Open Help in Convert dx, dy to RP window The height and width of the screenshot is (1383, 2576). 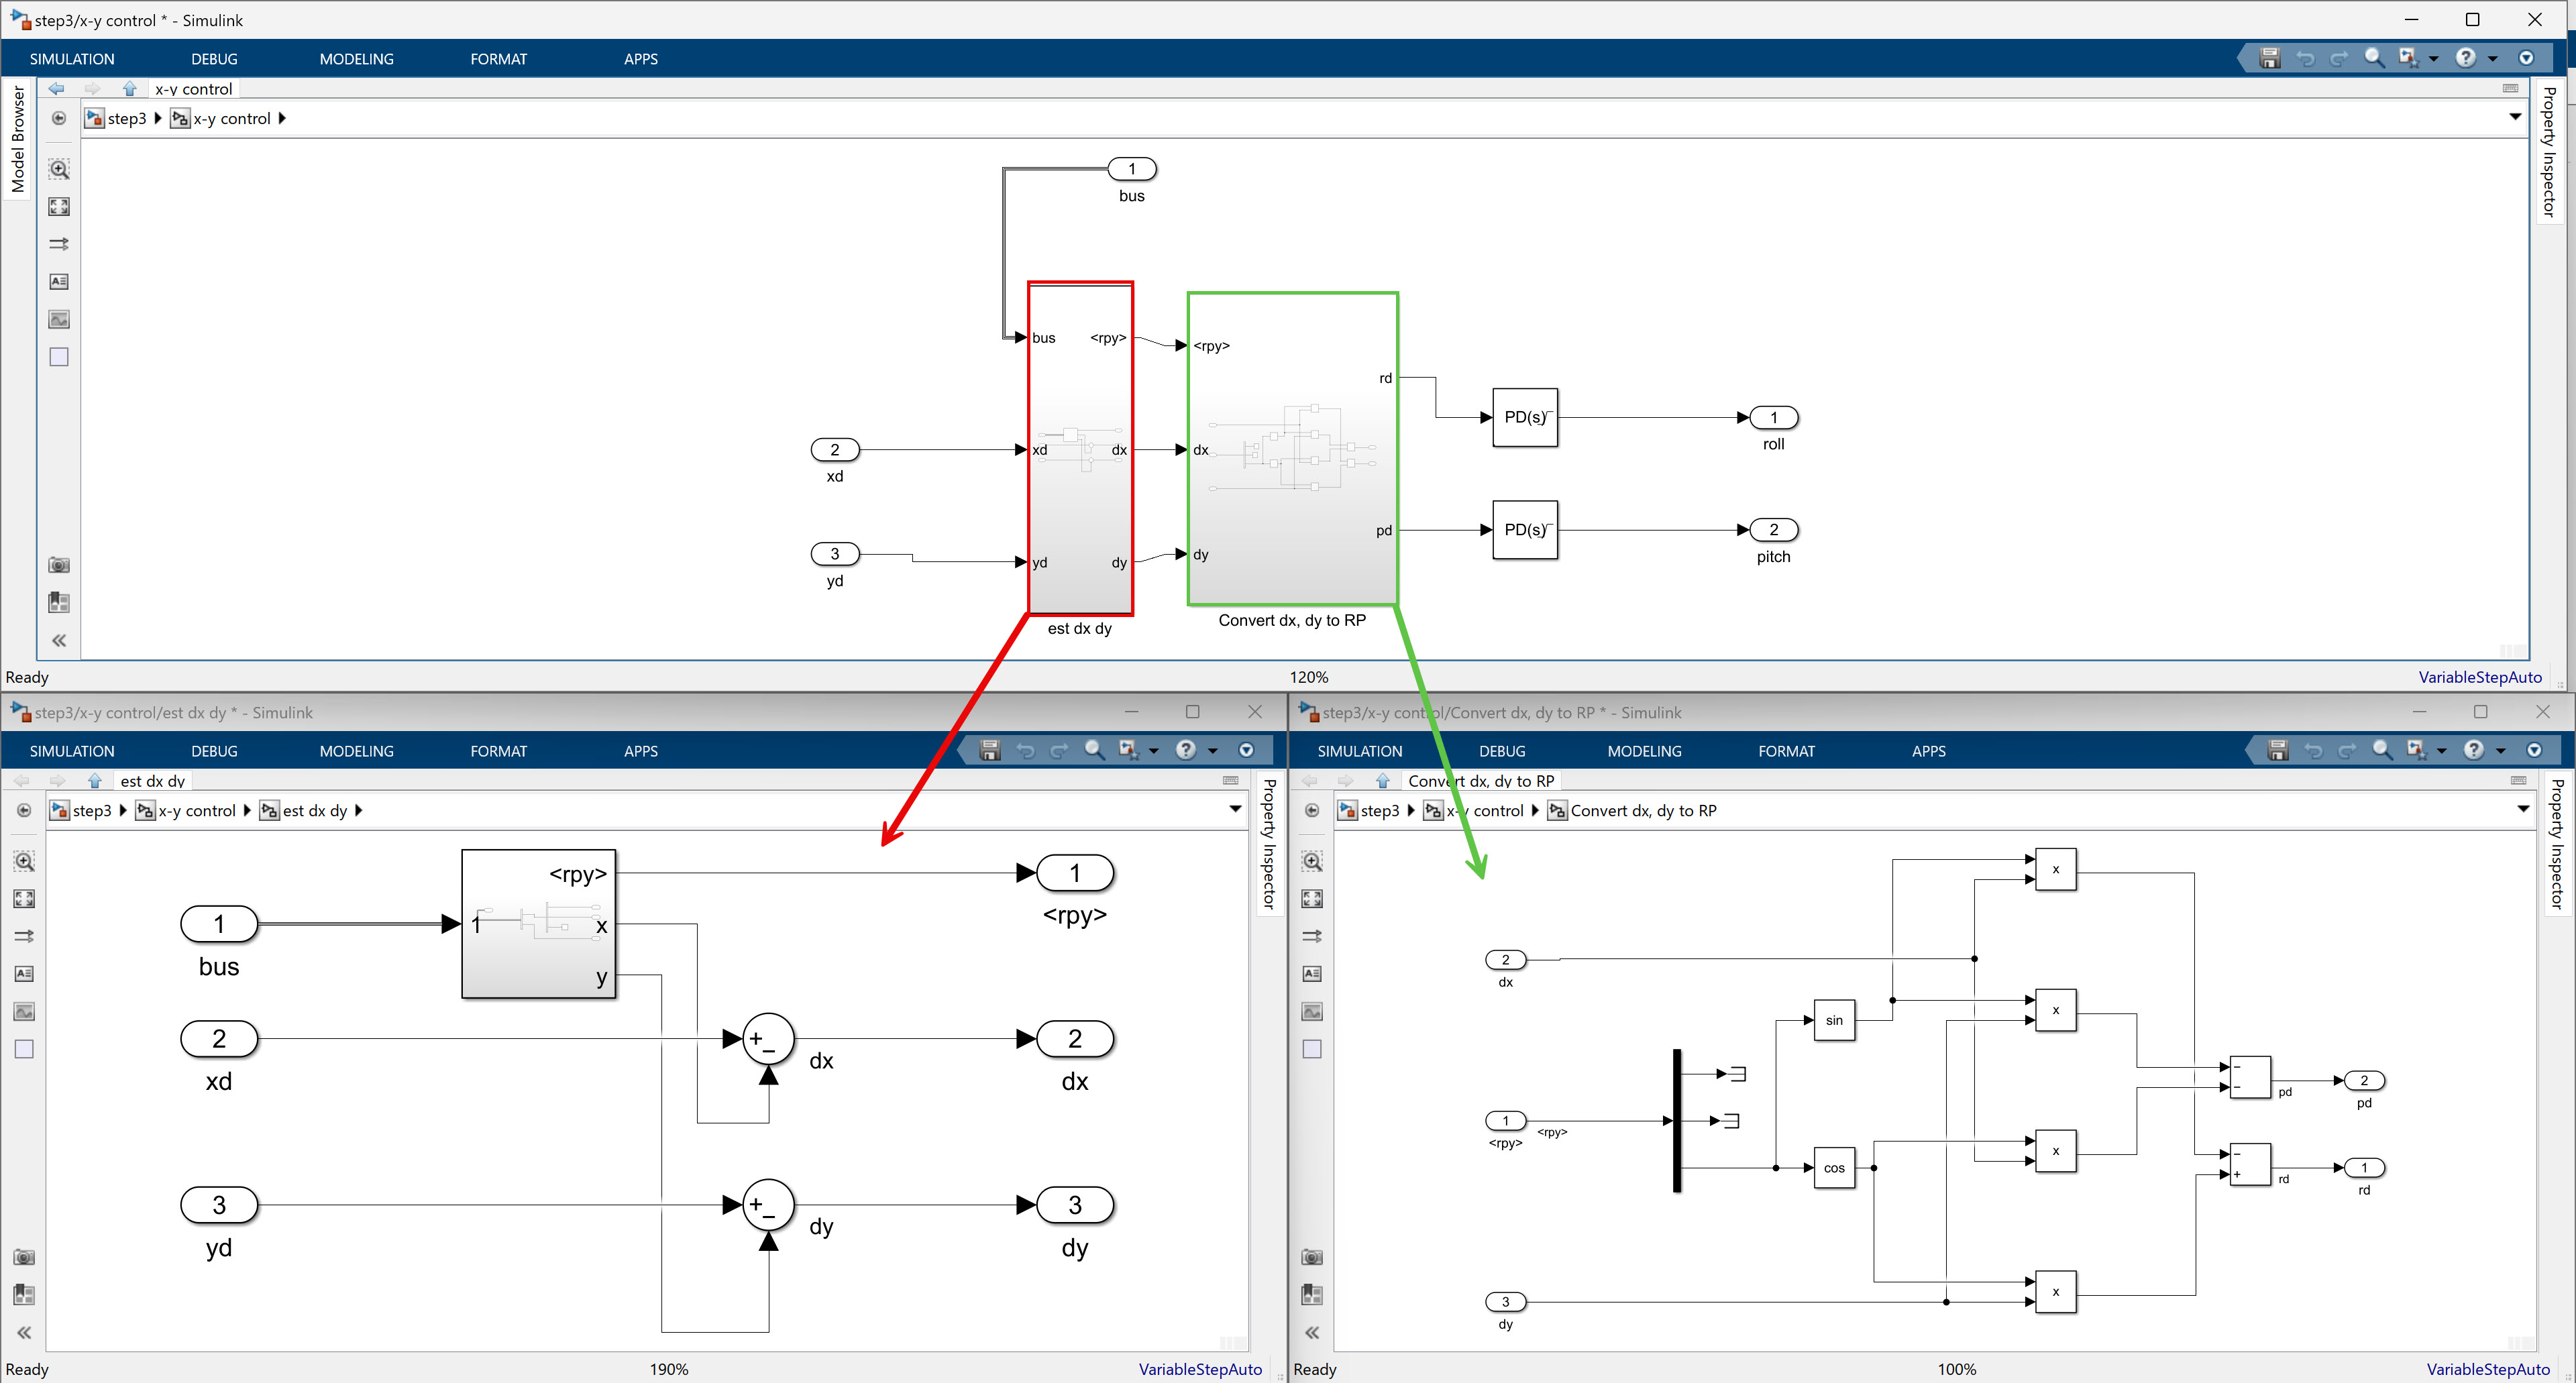coord(2474,750)
